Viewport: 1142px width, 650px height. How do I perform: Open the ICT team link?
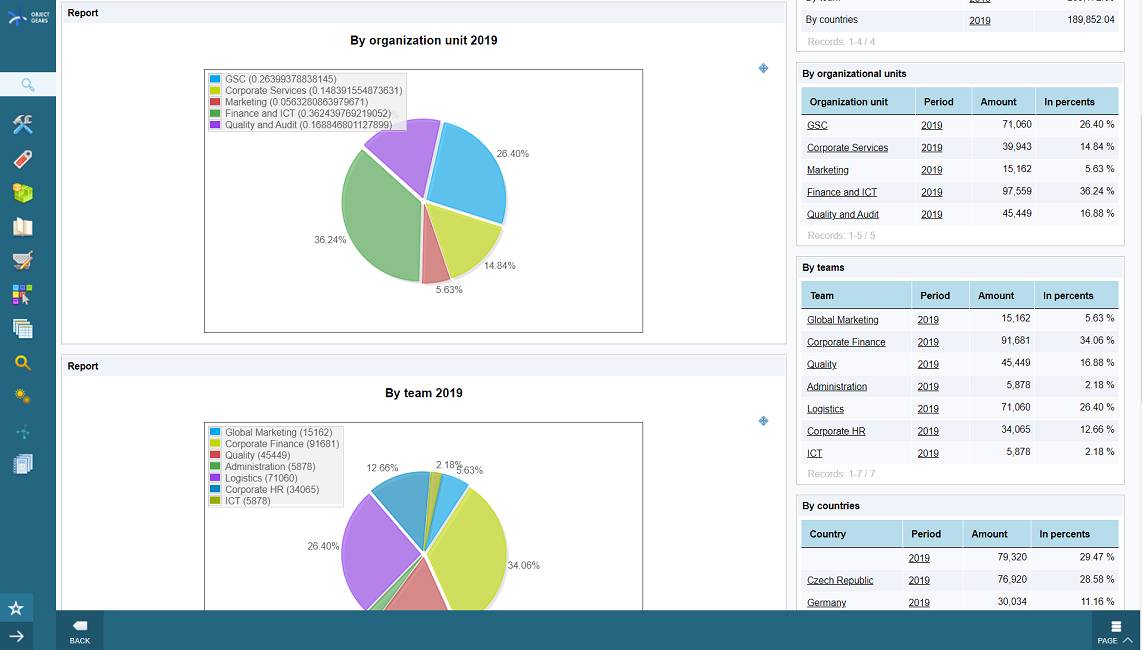click(814, 453)
